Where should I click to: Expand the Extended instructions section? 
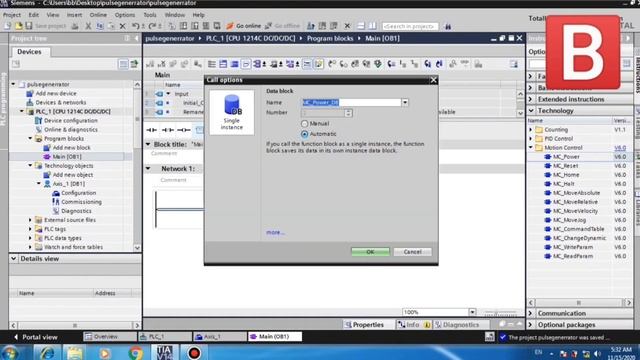531,99
